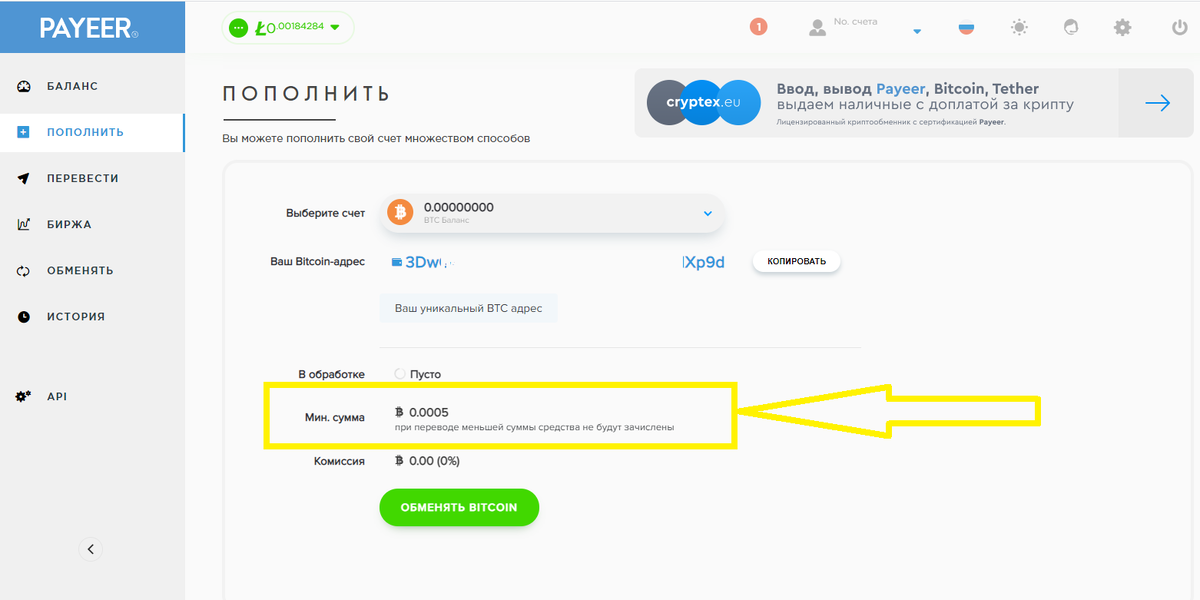The image size is (1200, 600).
Task: Open the support headset icon
Action: click(1071, 27)
